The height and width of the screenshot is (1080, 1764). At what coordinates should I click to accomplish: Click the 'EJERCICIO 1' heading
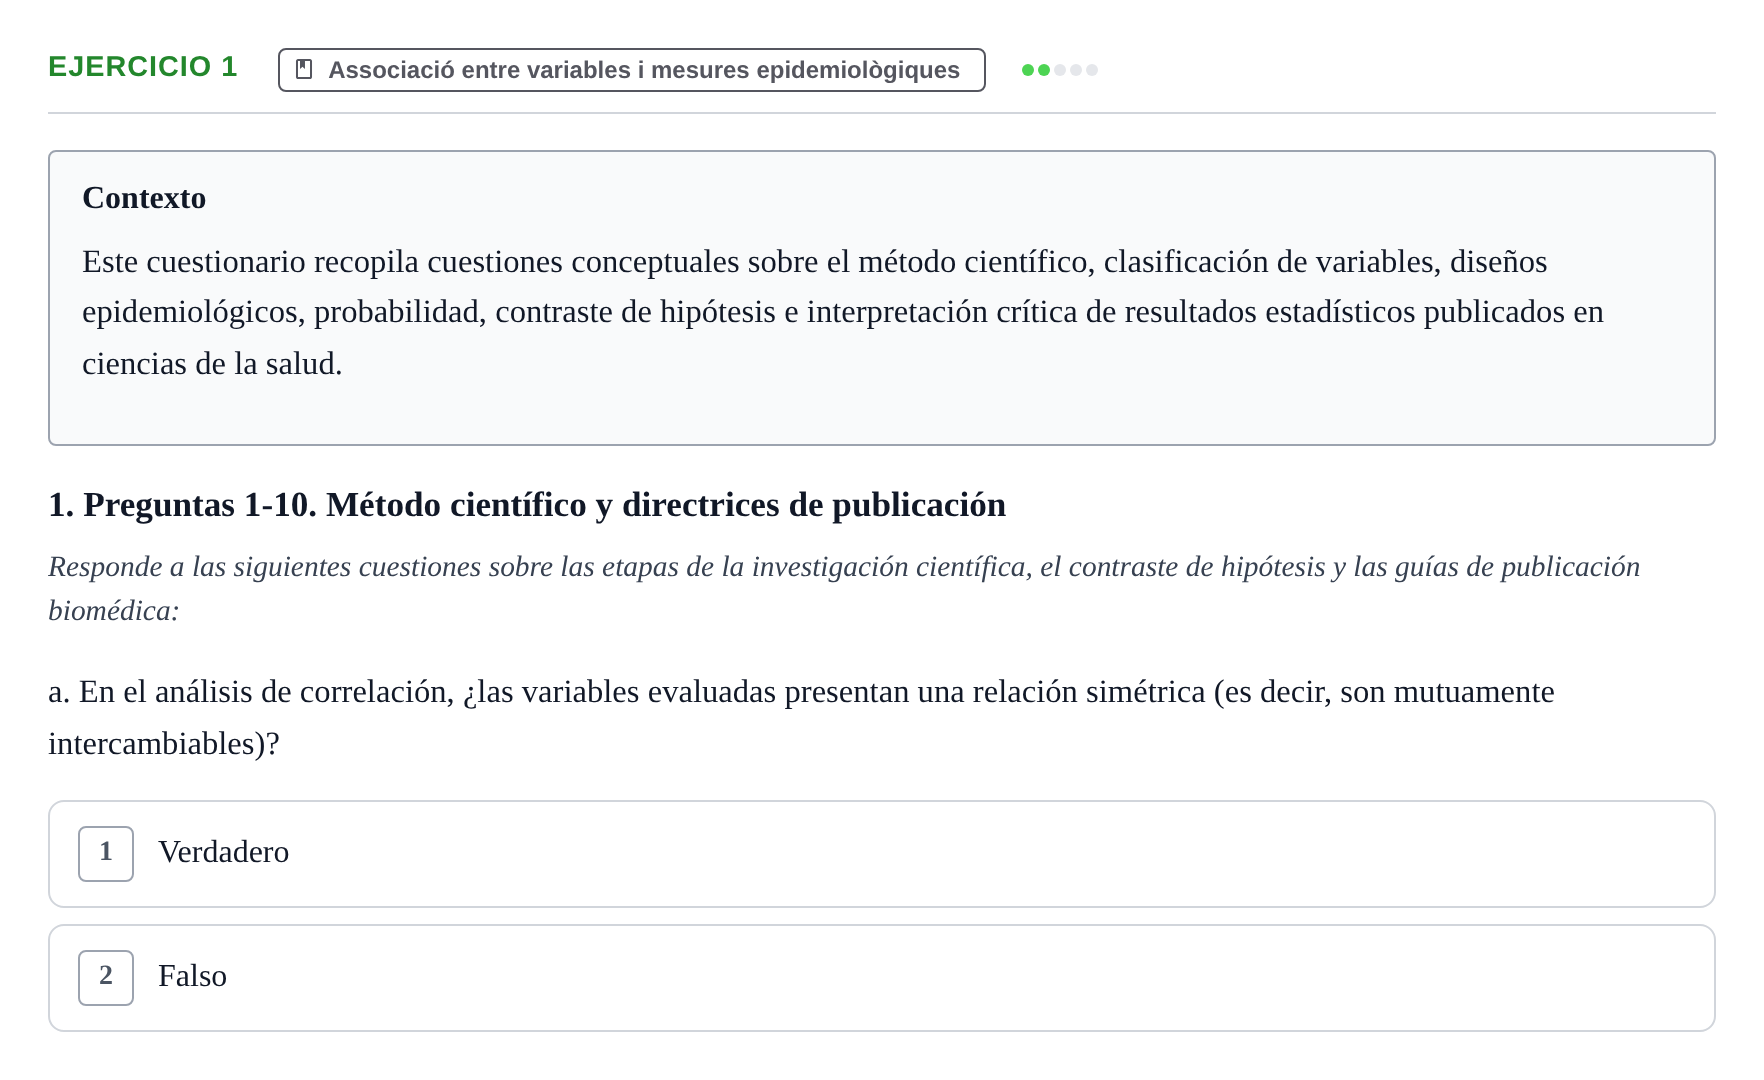(x=143, y=67)
